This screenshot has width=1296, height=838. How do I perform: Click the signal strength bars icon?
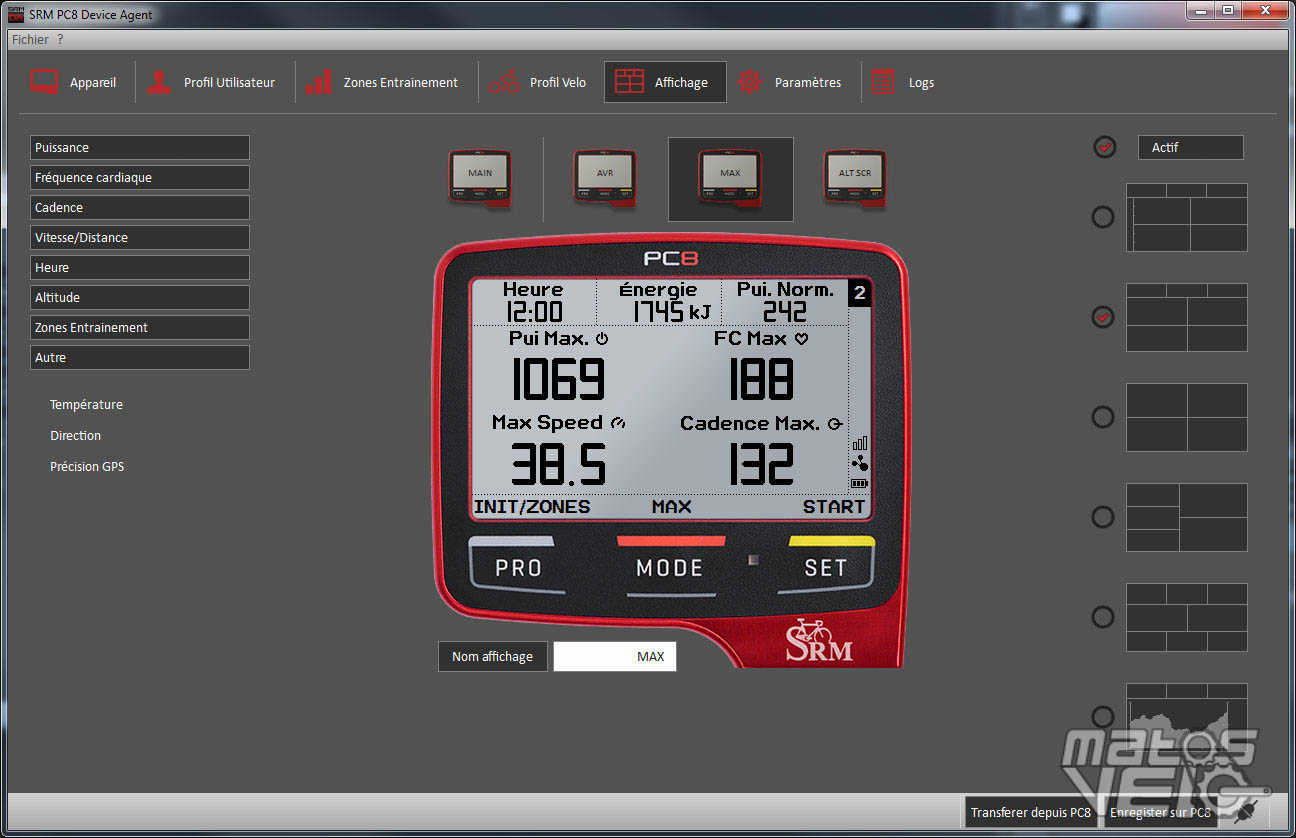(860, 443)
